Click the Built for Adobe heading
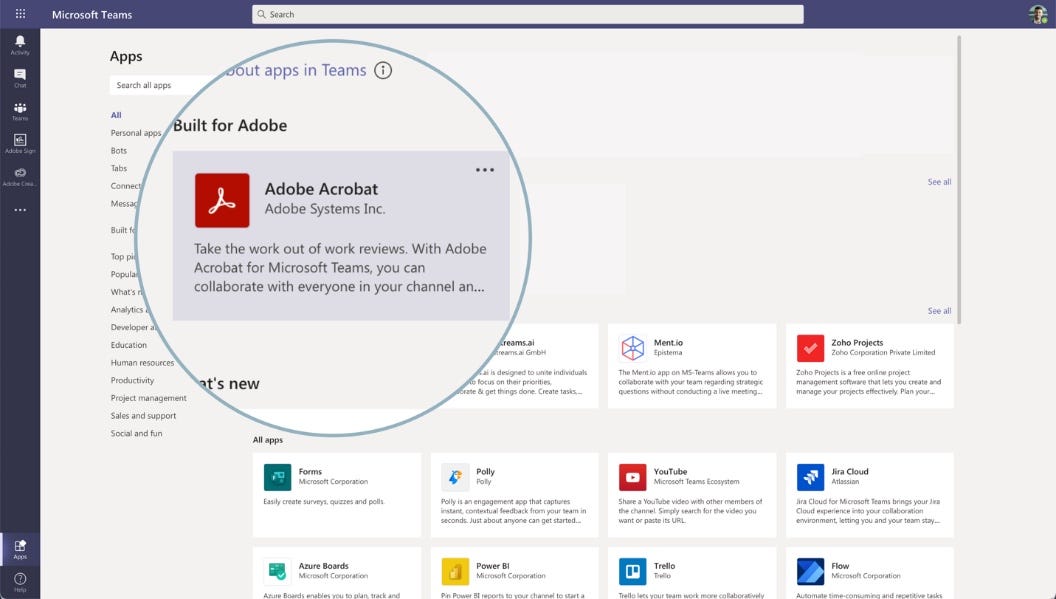 pyautogui.click(x=230, y=125)
